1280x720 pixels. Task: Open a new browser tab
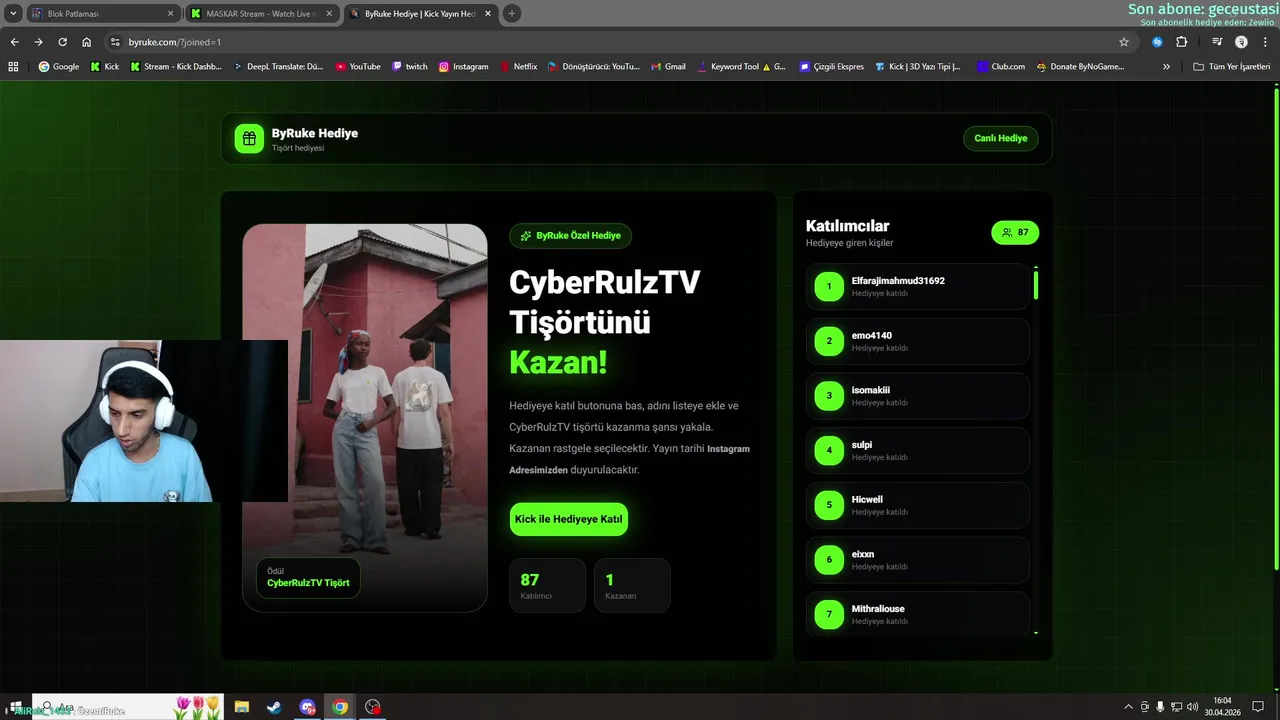512,14
